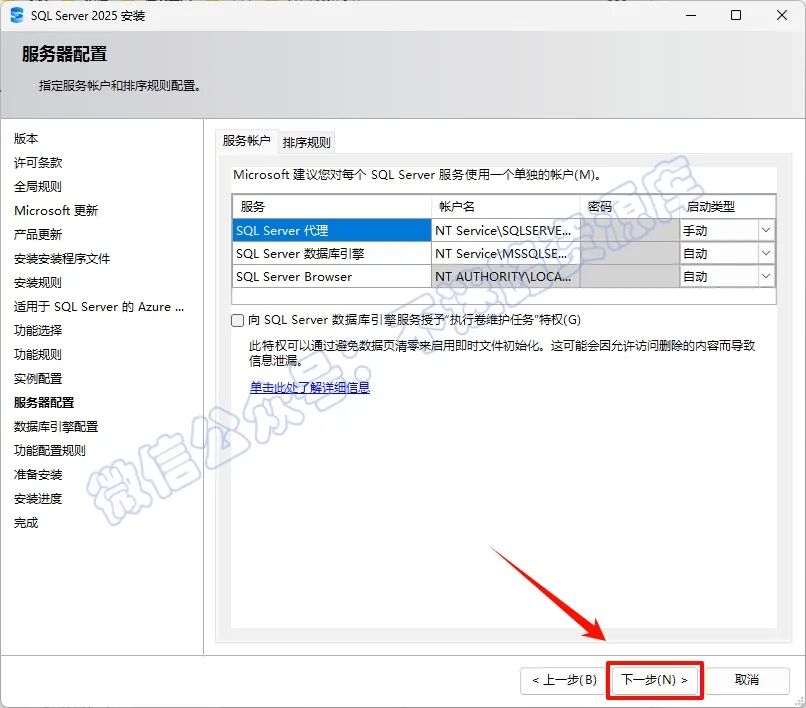The image size is (806, 708).
Task: Click account name NT Service\SQLSERVE... cell
Action: point(506,230)
